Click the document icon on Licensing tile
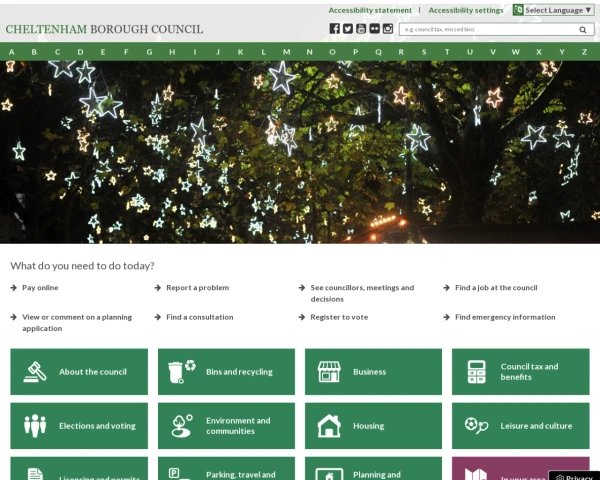Viewport: 600px width, 480px height. pos(35,474)
